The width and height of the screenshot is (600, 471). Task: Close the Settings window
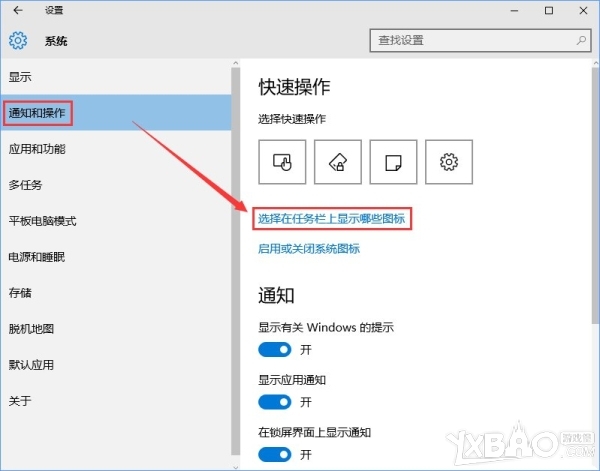[583, 10]
